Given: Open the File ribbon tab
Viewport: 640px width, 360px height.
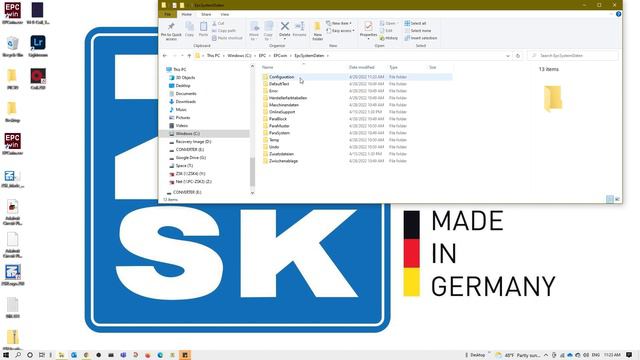Looking at the screenshot, I should tap(167, 14).
